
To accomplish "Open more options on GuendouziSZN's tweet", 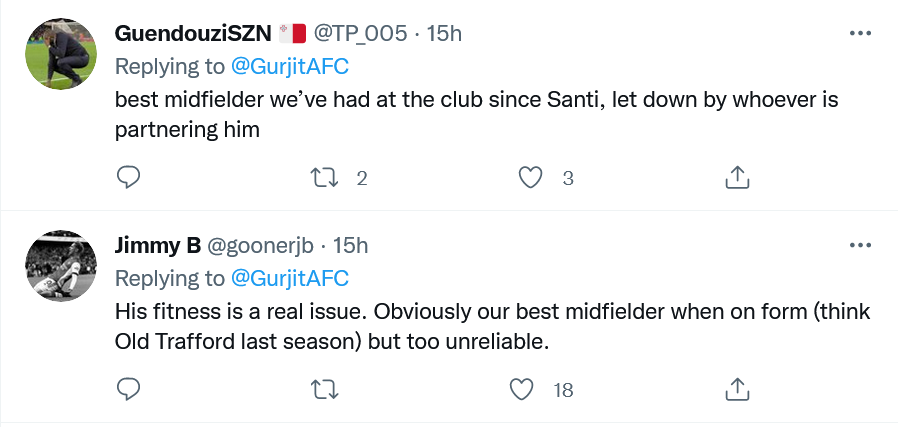I will [859, 33].
